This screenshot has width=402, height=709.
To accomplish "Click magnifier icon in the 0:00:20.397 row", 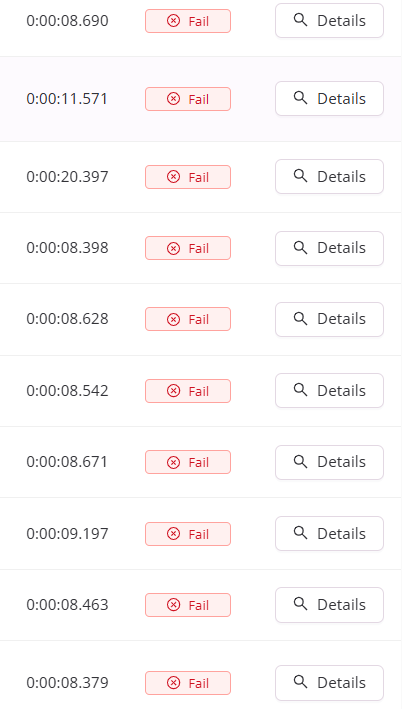I will coord(301,176).
